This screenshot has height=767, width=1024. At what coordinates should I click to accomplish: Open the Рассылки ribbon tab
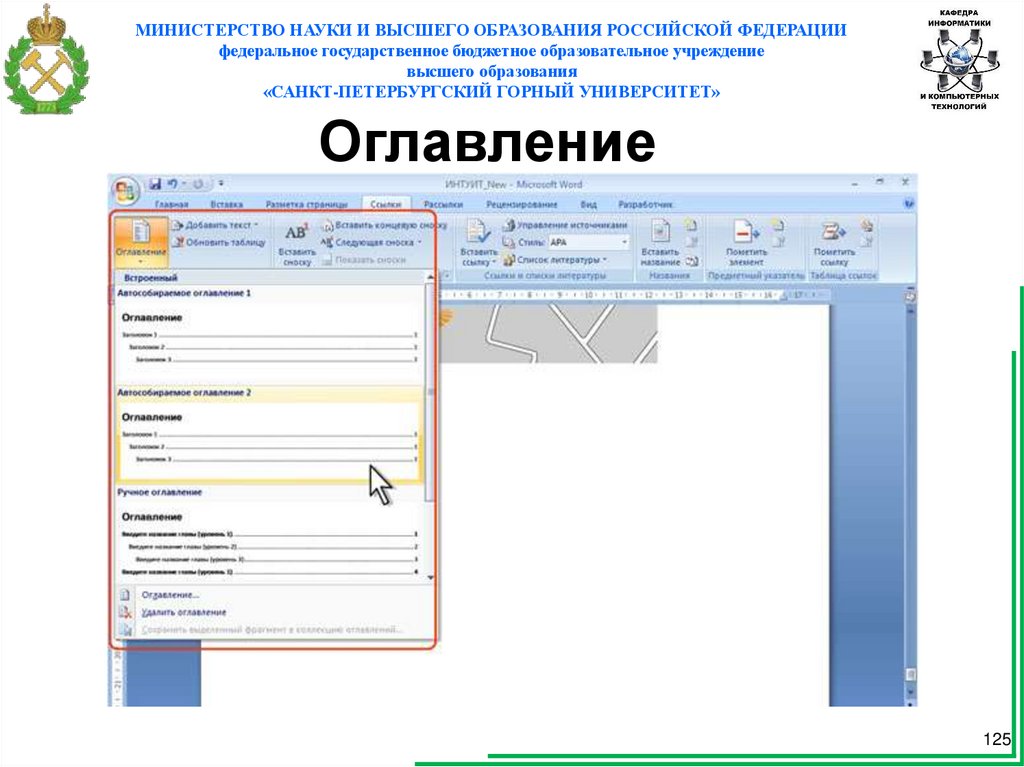443,204
